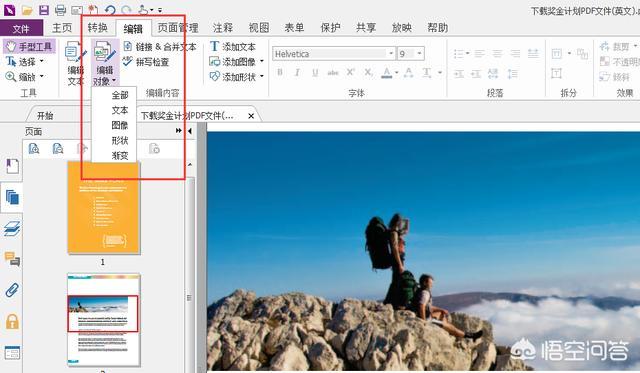
Task: Open the Attachments paperclip panel
Action: 12,291
